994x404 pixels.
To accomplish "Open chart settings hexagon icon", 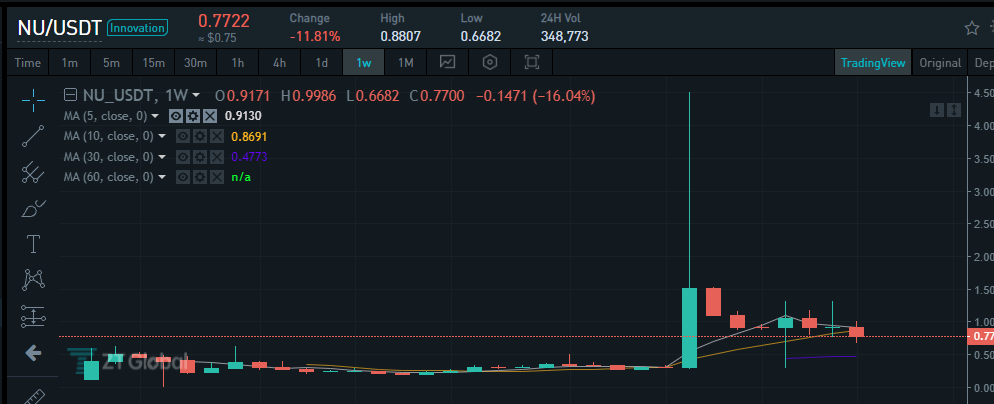I will [x=489, y=62].
